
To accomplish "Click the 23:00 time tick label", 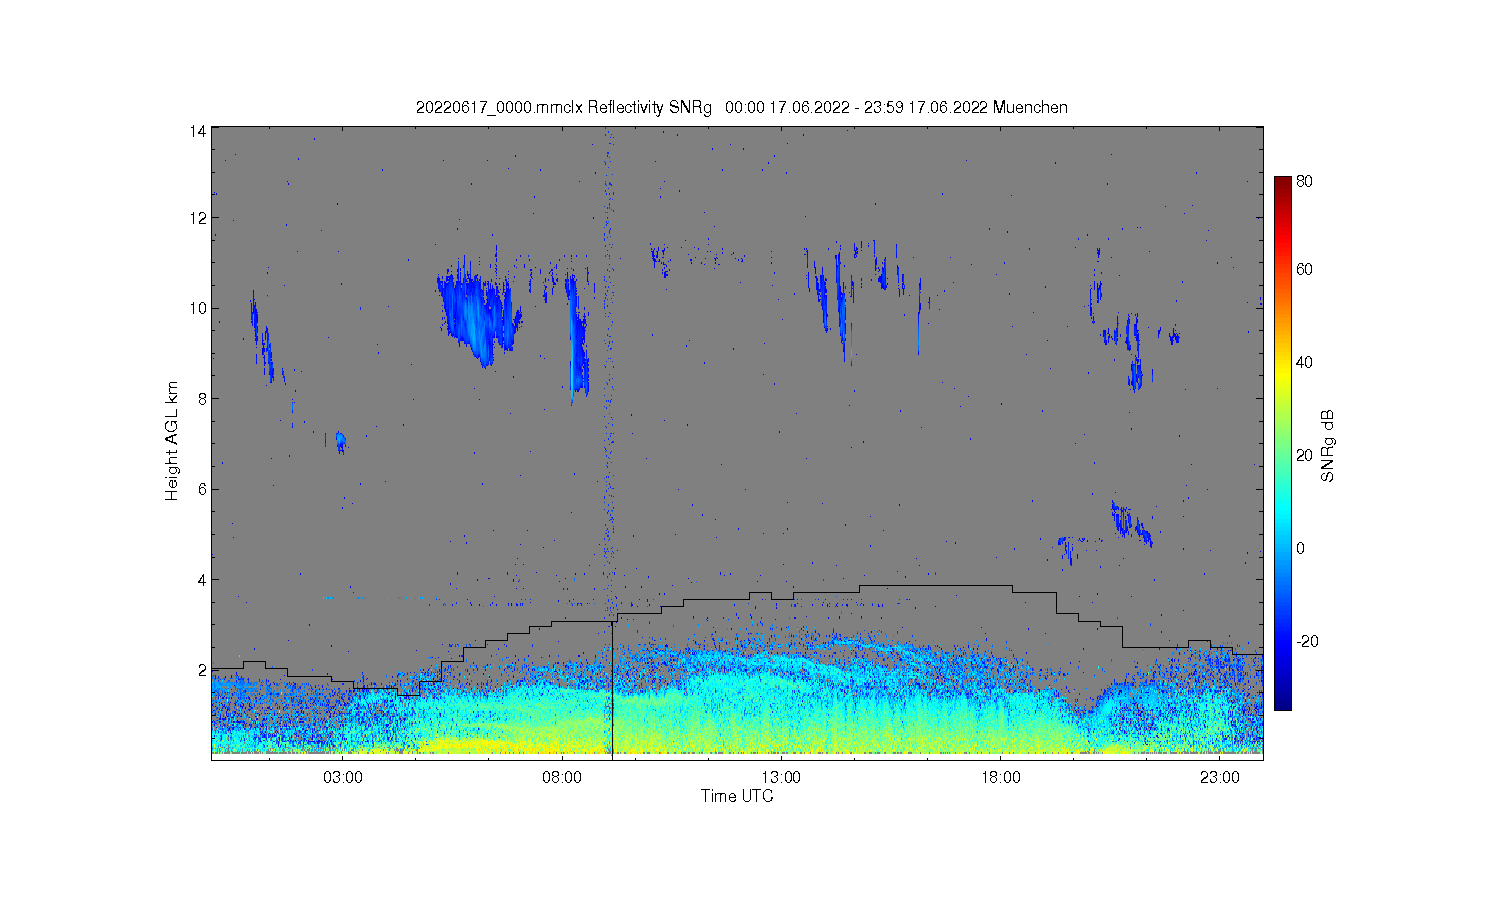I will 1220,777.
